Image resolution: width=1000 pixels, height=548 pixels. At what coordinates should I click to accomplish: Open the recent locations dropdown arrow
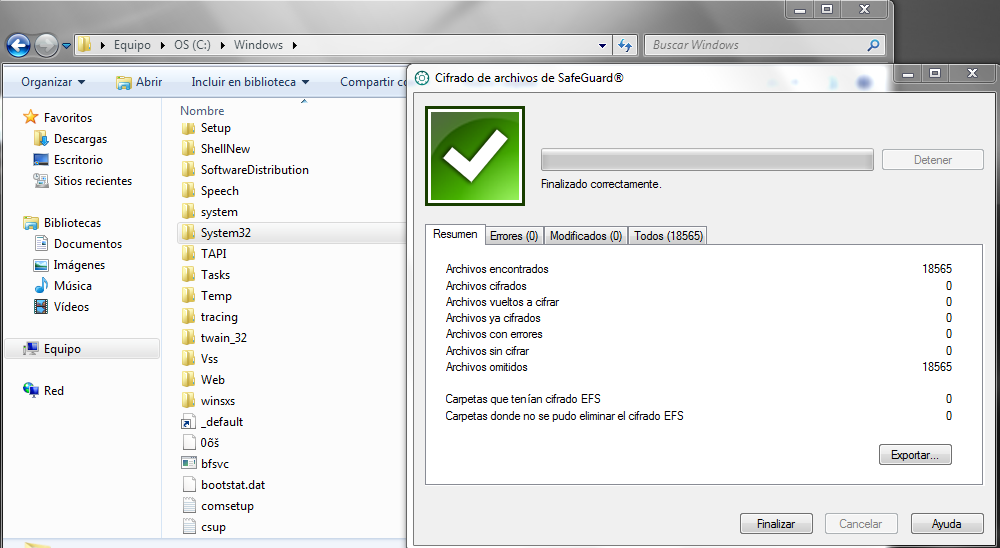(66, 46)
